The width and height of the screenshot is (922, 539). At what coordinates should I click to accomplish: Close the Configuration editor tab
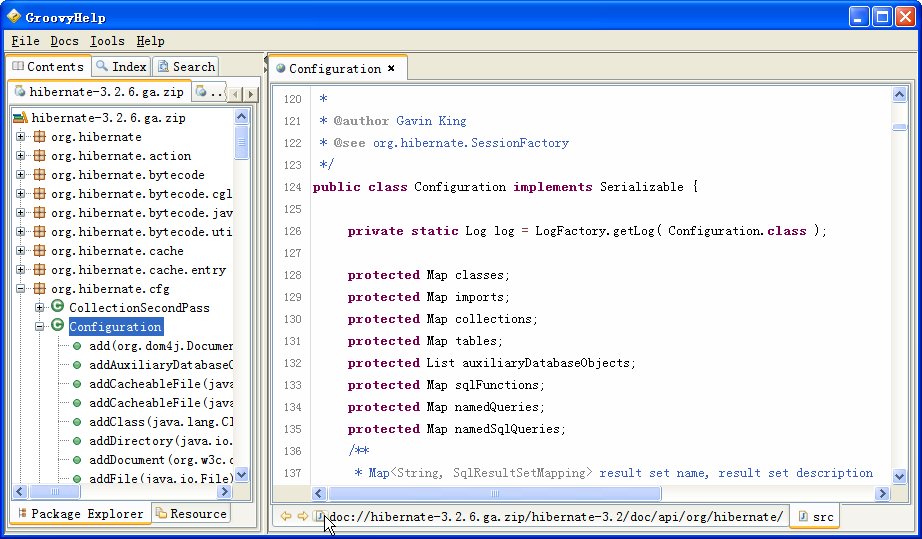click(x=391, y=69)
